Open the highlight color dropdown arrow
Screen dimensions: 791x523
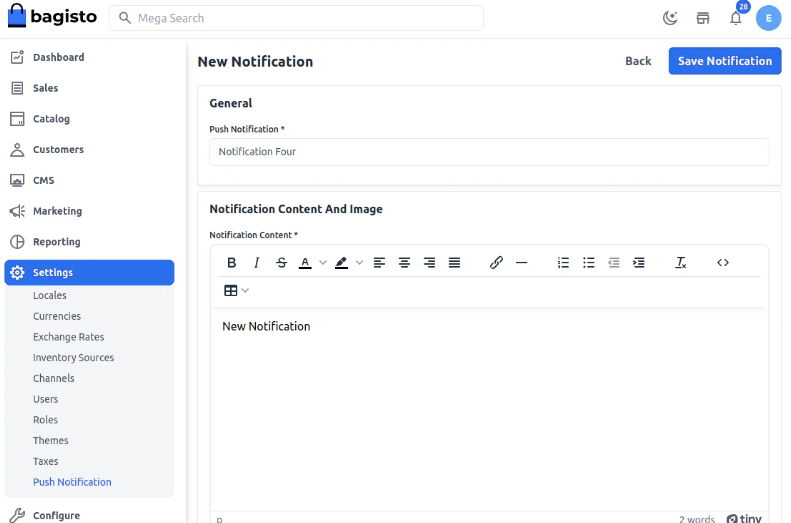360,263
